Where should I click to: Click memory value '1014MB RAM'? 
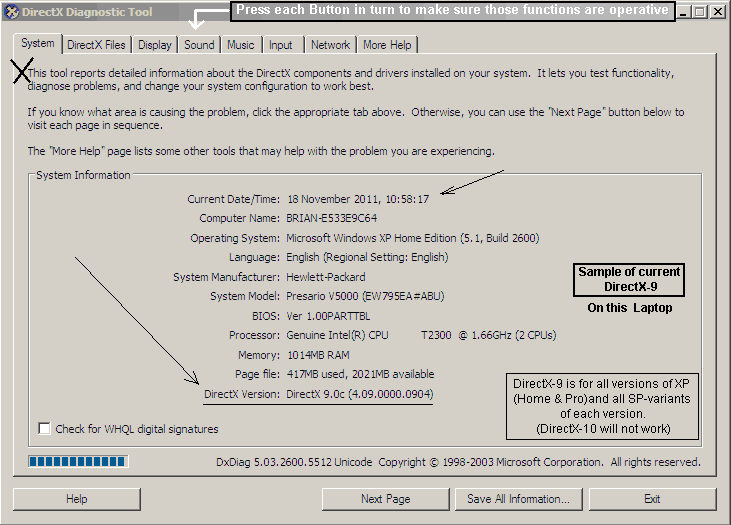click(x=318, y=355)
